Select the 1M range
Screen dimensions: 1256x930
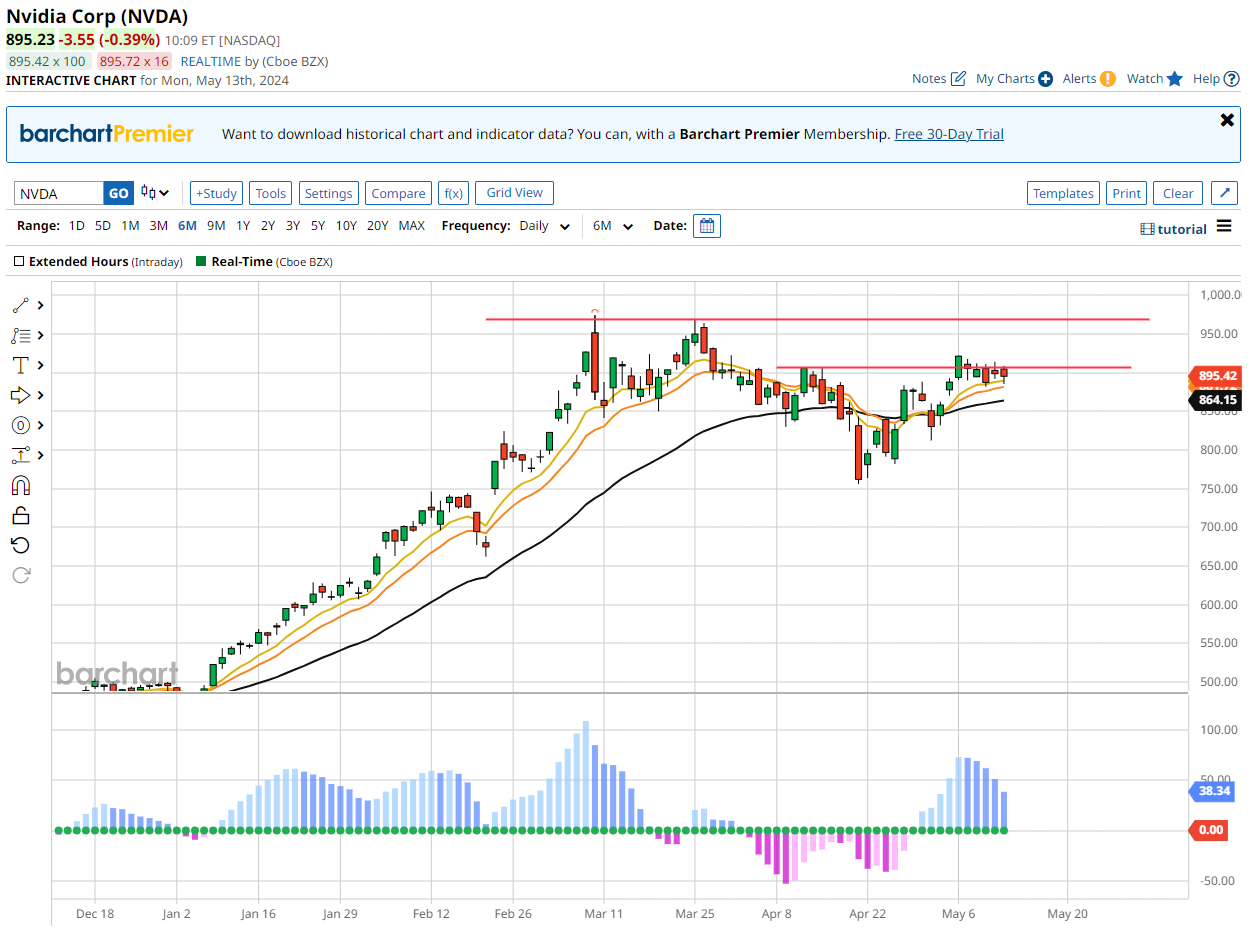coord(130,226)
